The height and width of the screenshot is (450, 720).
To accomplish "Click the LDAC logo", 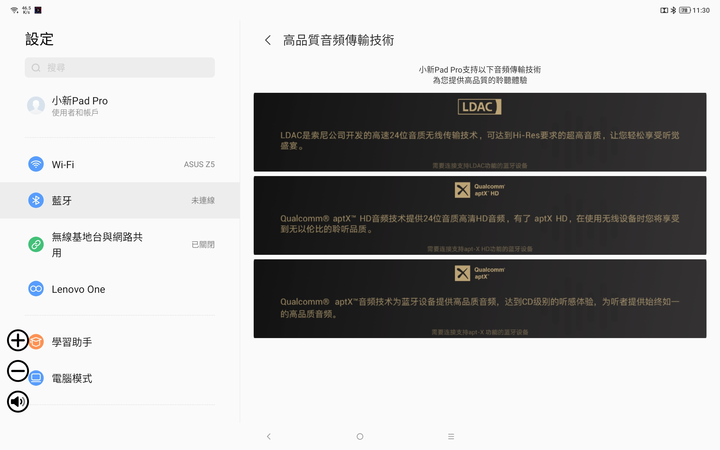I will (479, 107).
